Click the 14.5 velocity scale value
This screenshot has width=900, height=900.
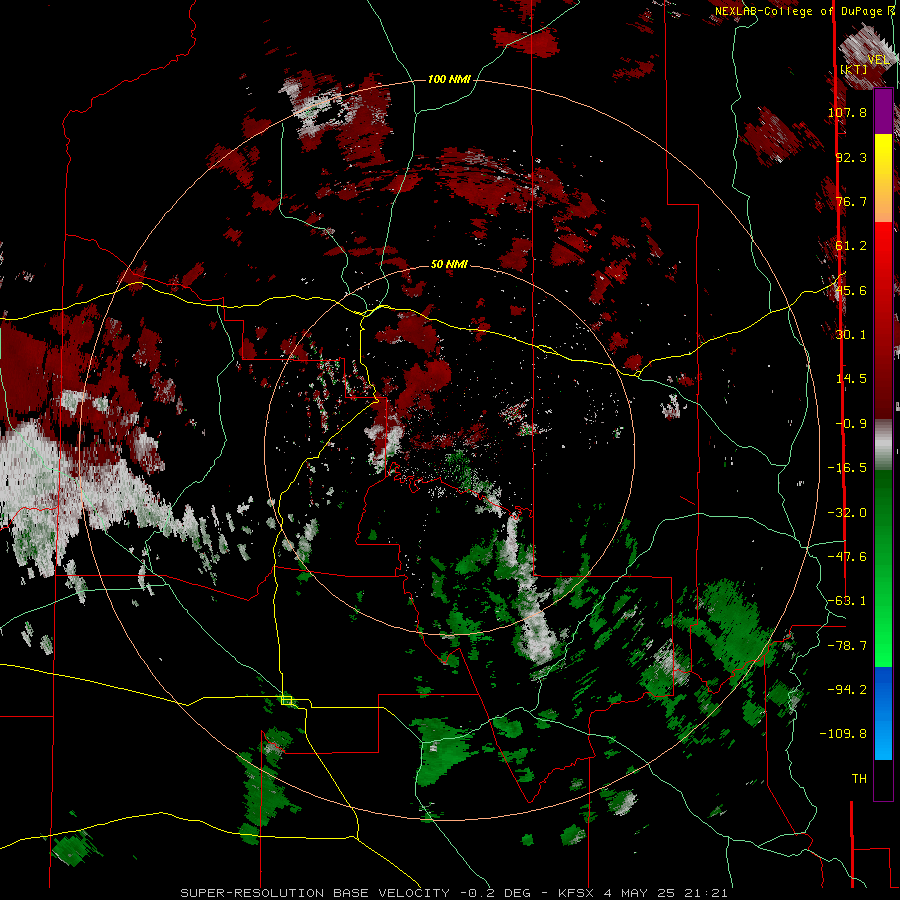click(851, 379)
